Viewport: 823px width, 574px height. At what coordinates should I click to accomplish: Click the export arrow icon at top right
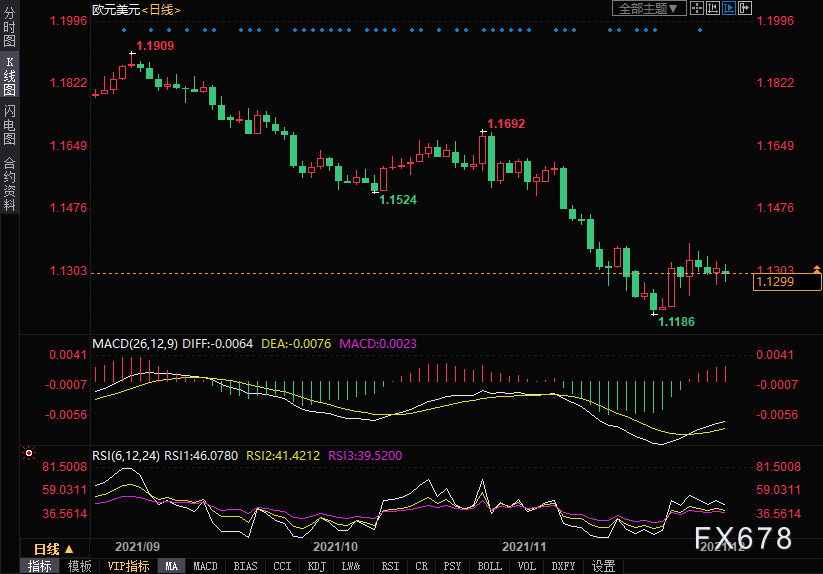click(x=745, y=8)
